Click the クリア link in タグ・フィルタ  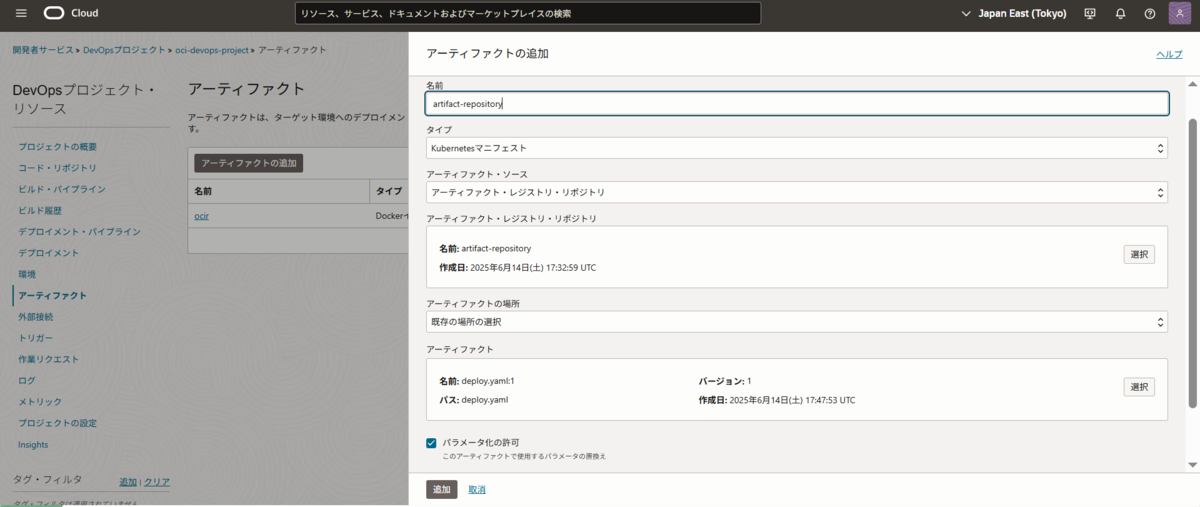pos(157,482)
